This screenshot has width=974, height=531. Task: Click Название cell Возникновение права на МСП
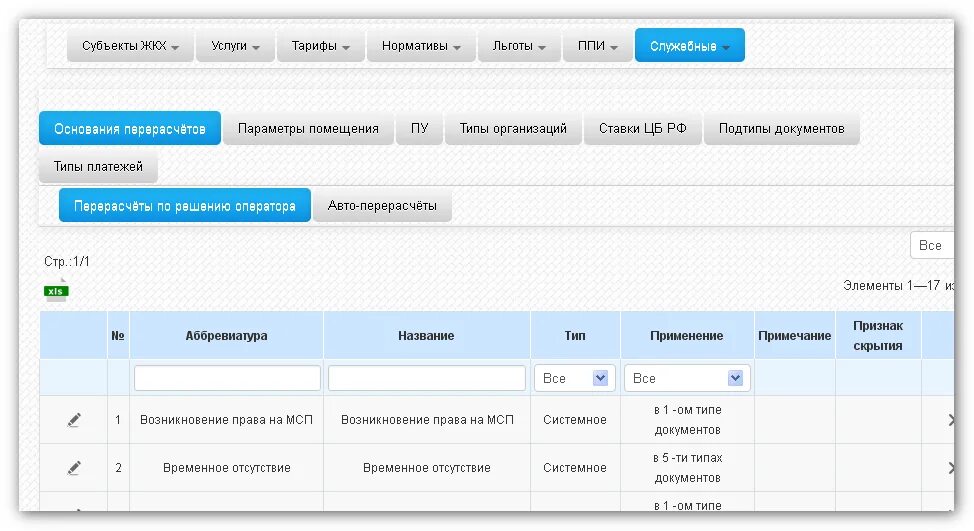tap(427, 420)
